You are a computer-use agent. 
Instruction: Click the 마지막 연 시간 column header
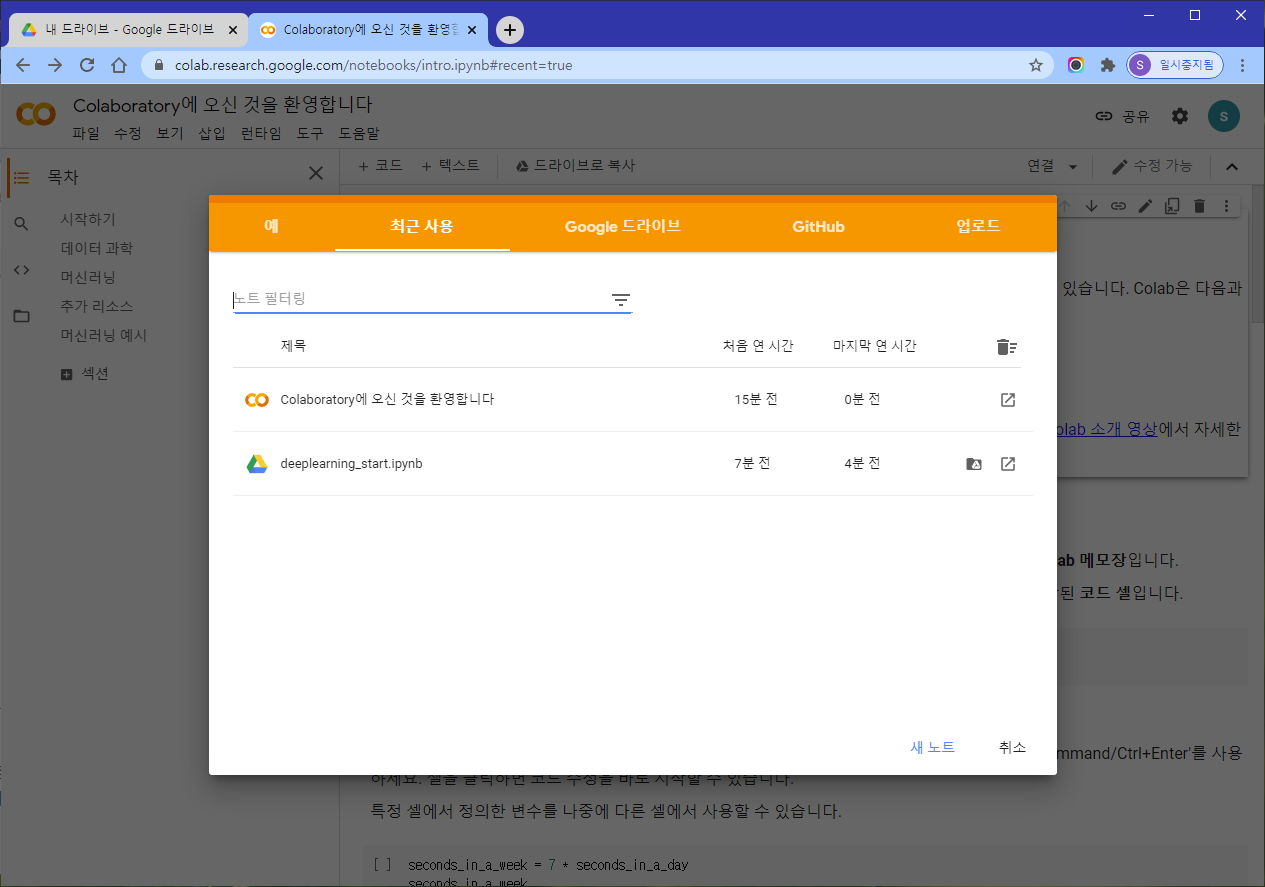point(875,346)
